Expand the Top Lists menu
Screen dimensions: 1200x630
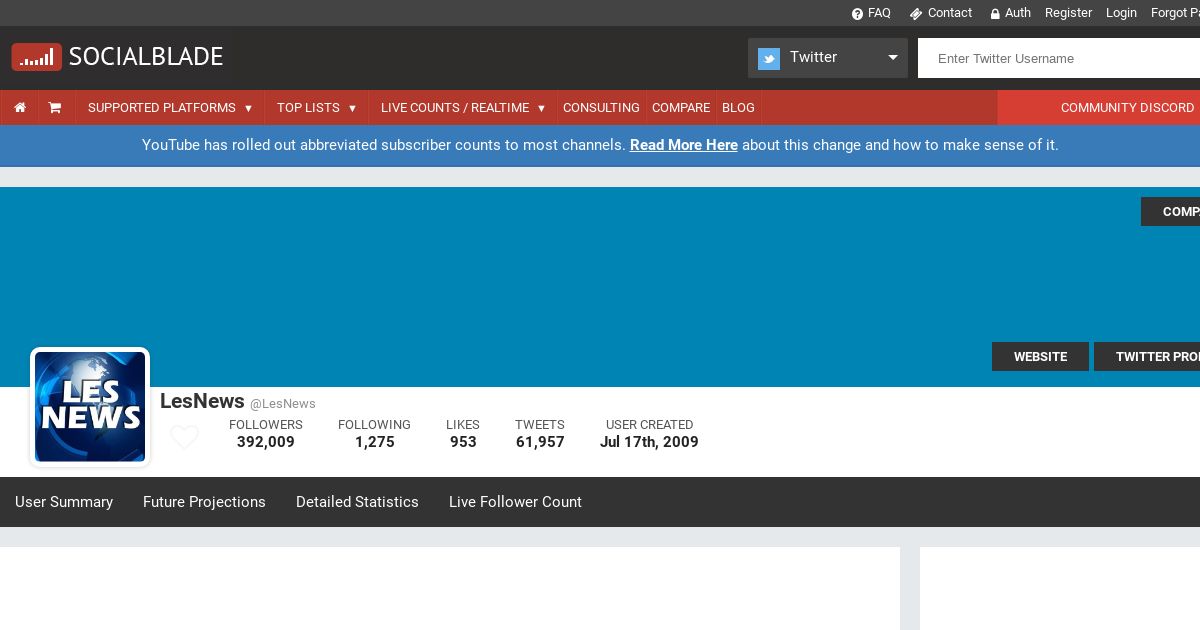317,108
